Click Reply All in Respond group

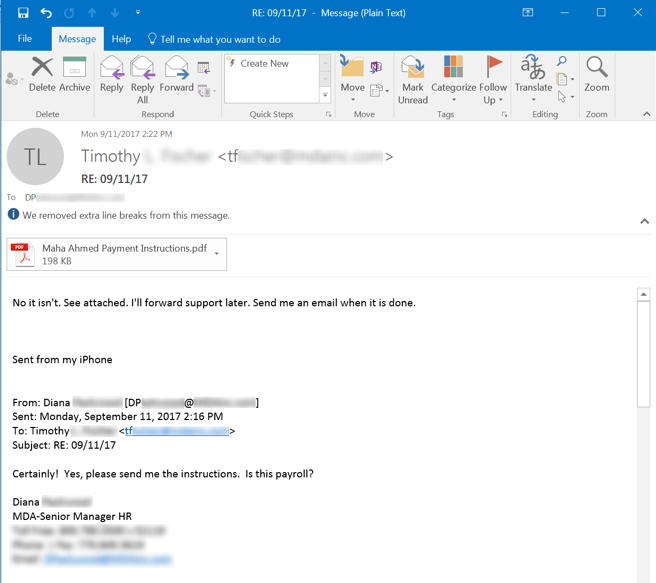[143, 78]
